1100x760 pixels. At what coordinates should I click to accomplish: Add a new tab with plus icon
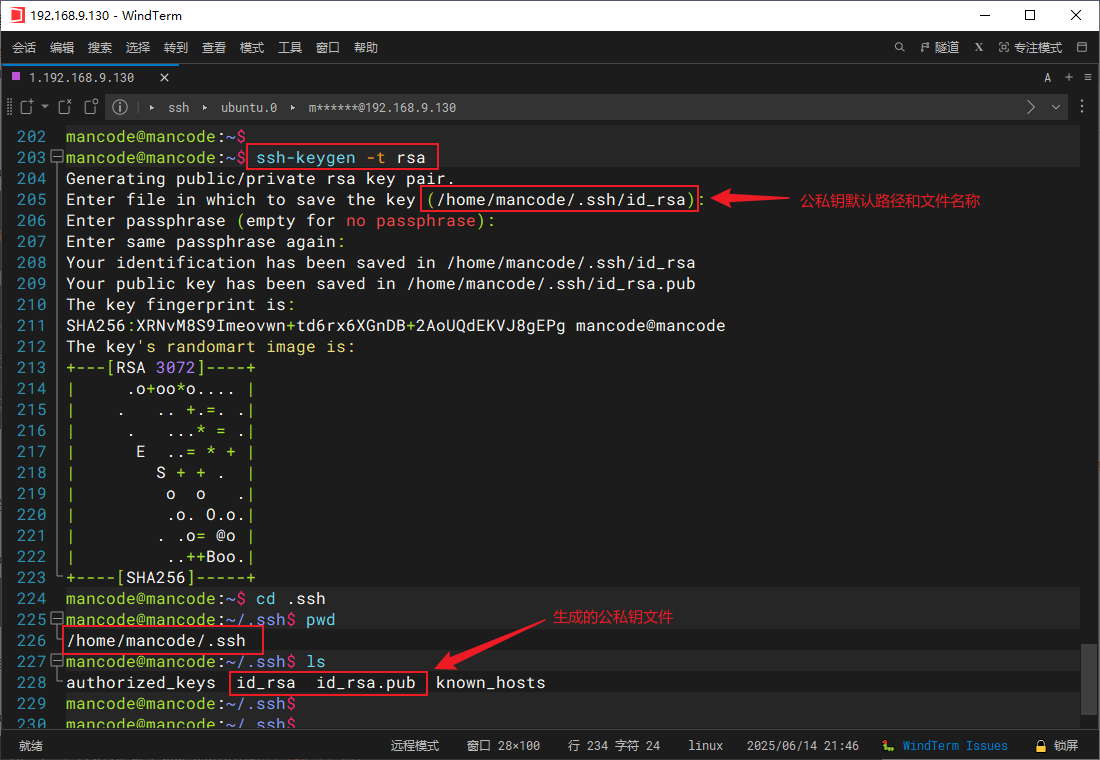(1068, 77)
